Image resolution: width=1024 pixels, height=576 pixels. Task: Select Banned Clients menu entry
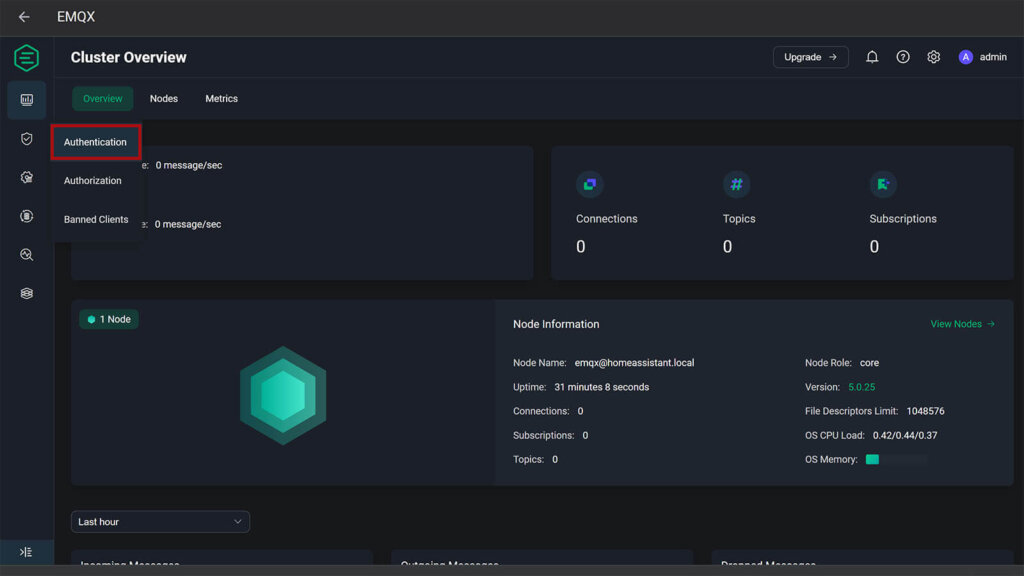(x=96, y=219)
